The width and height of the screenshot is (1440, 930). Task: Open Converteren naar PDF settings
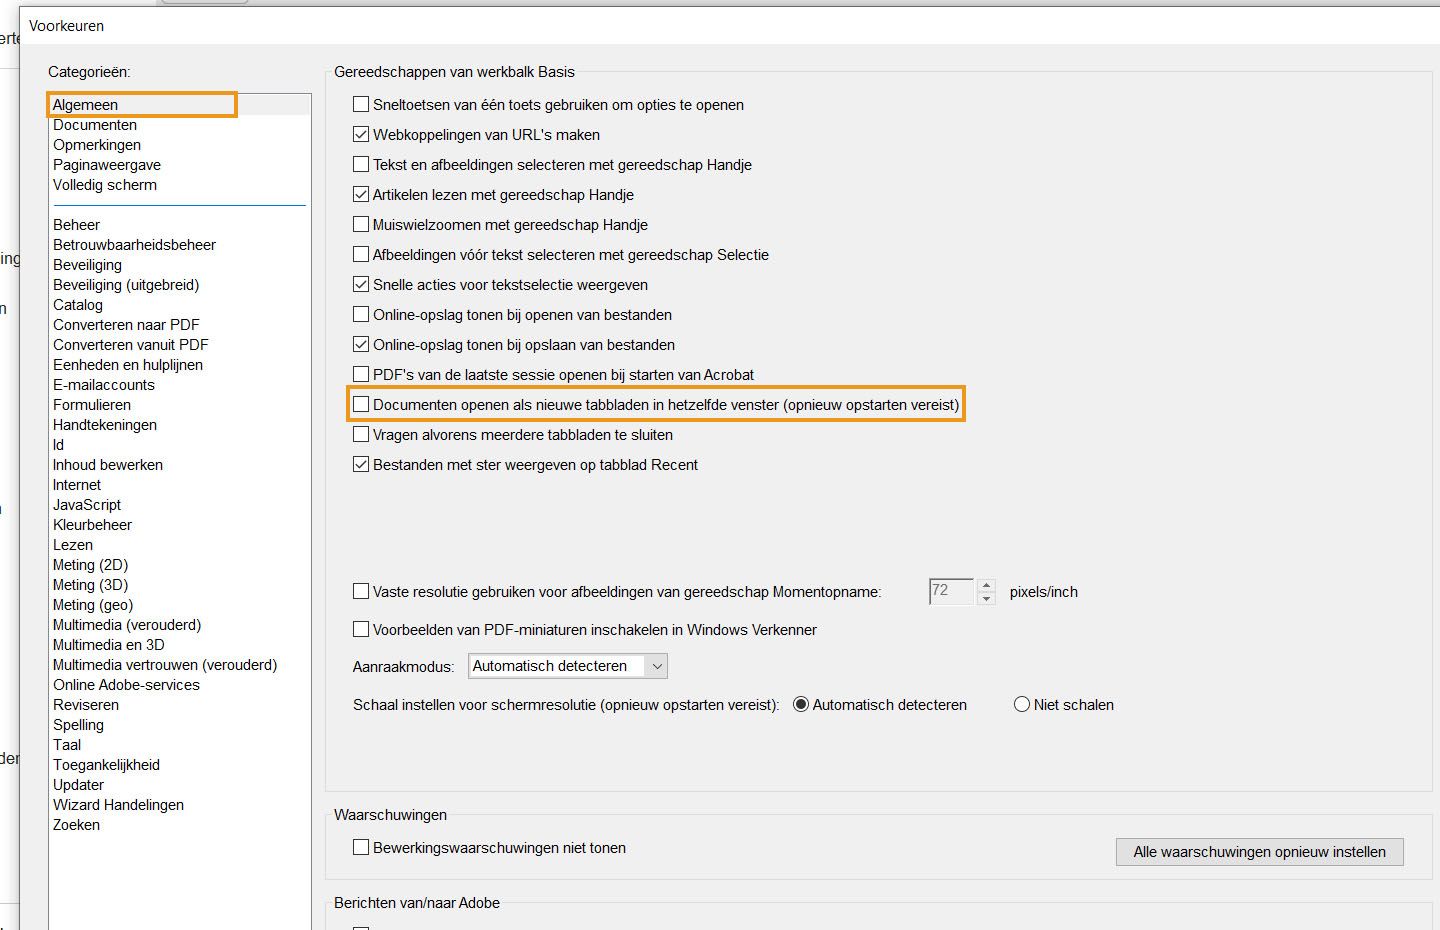126,324
